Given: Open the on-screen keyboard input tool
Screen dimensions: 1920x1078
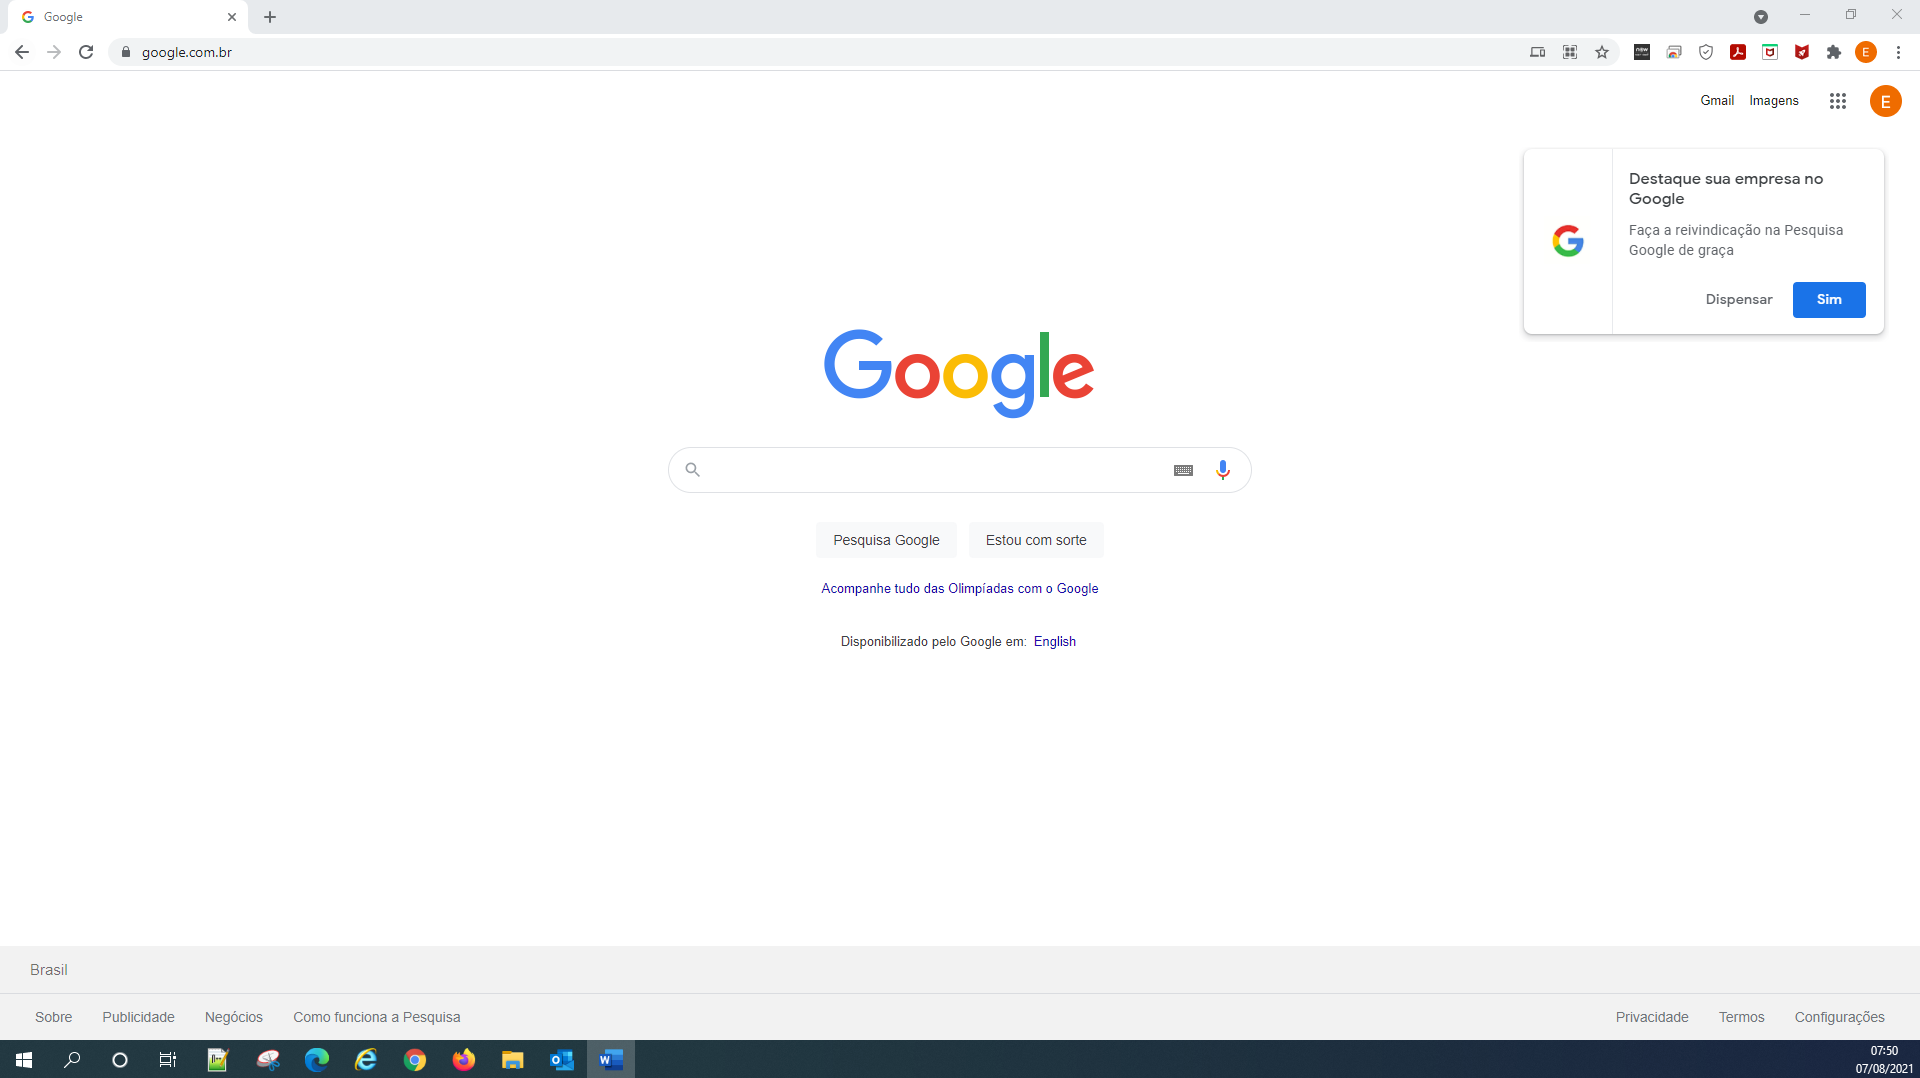Looking at the screenshot, I should click(x=1183, y=470).
